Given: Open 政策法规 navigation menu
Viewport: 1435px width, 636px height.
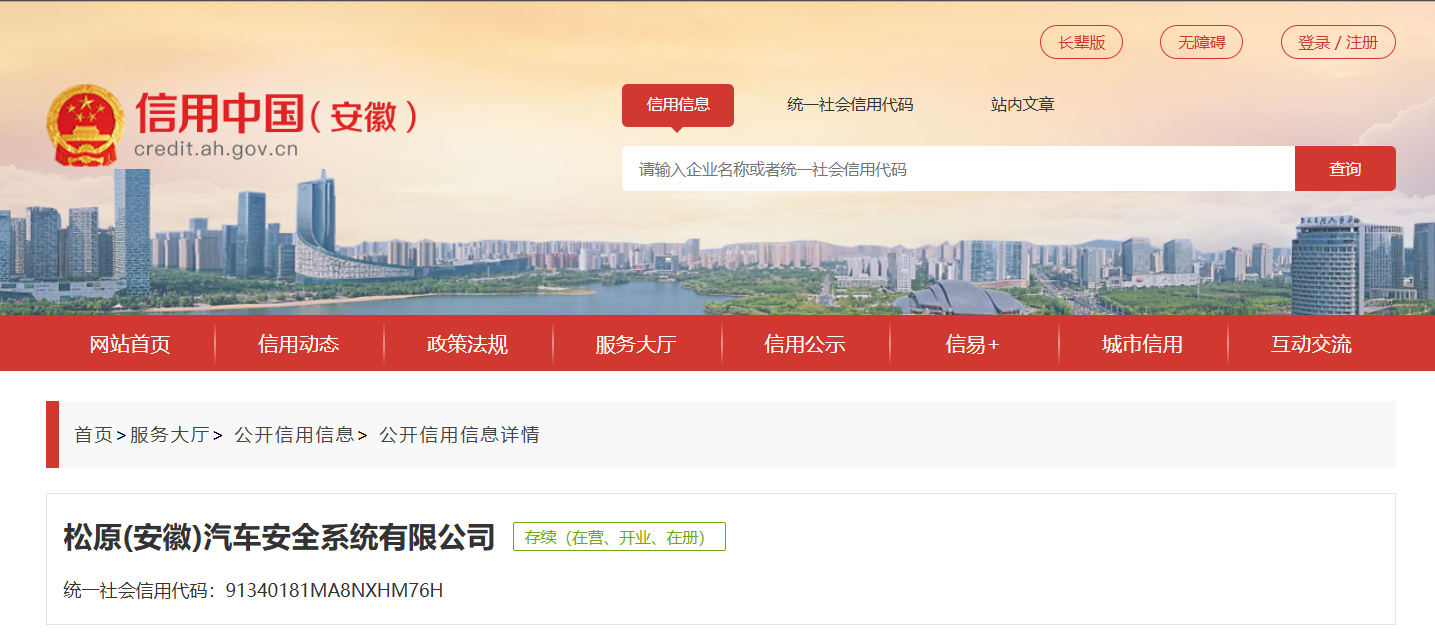Looking at the screenshot, I should [467, 344].
